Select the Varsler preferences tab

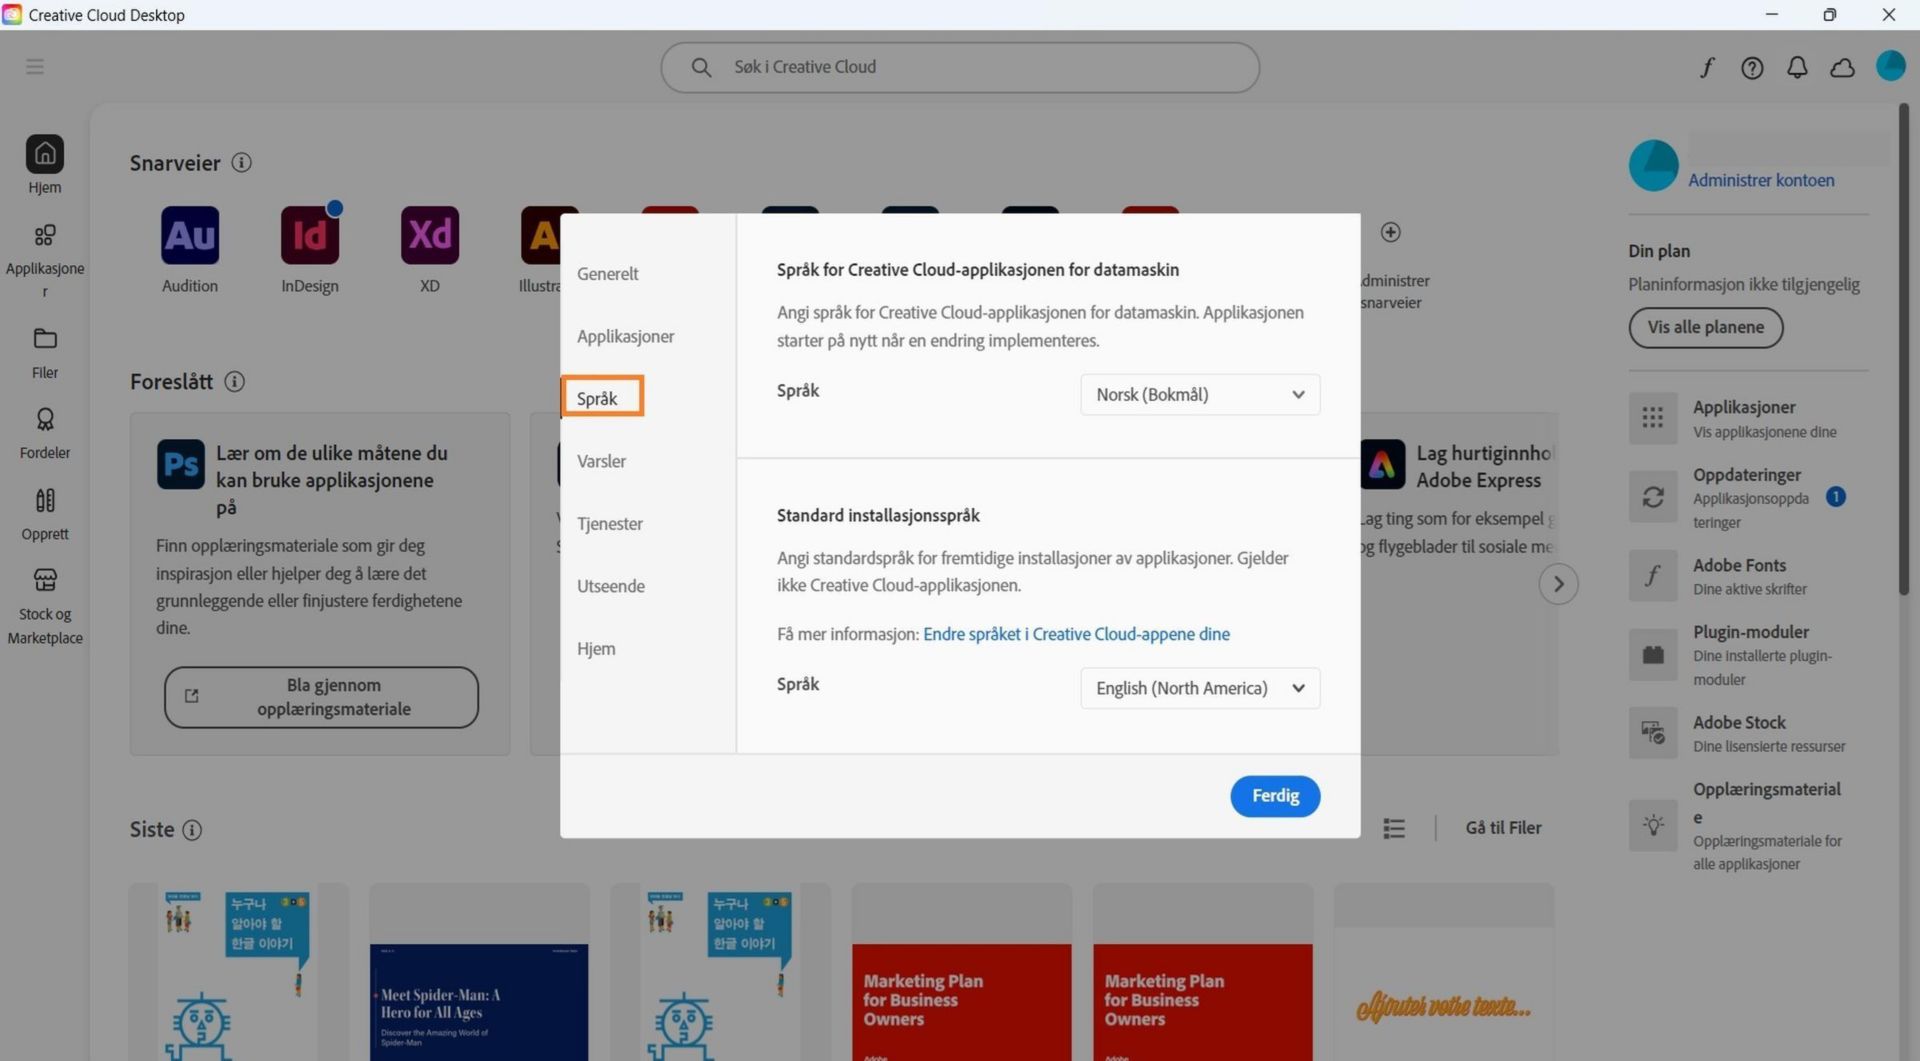(601, 462)
